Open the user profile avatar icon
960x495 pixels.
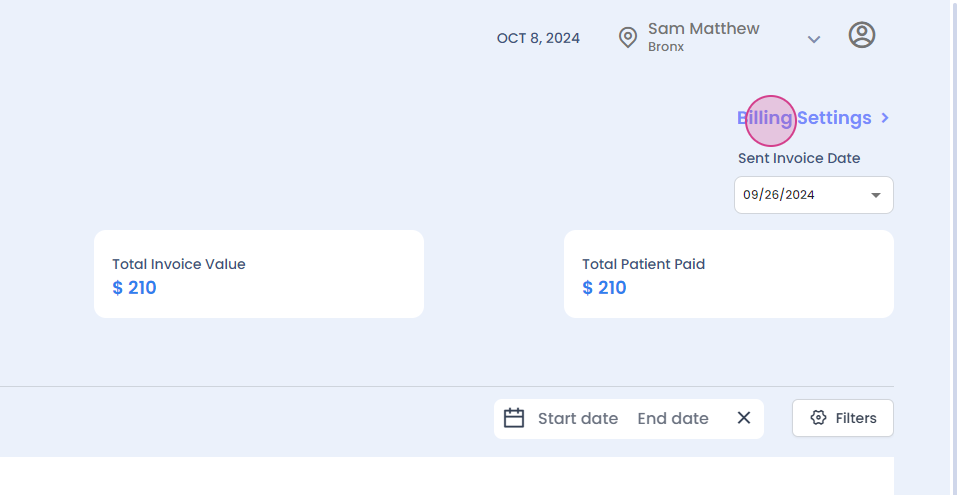[x=861, y=35]
